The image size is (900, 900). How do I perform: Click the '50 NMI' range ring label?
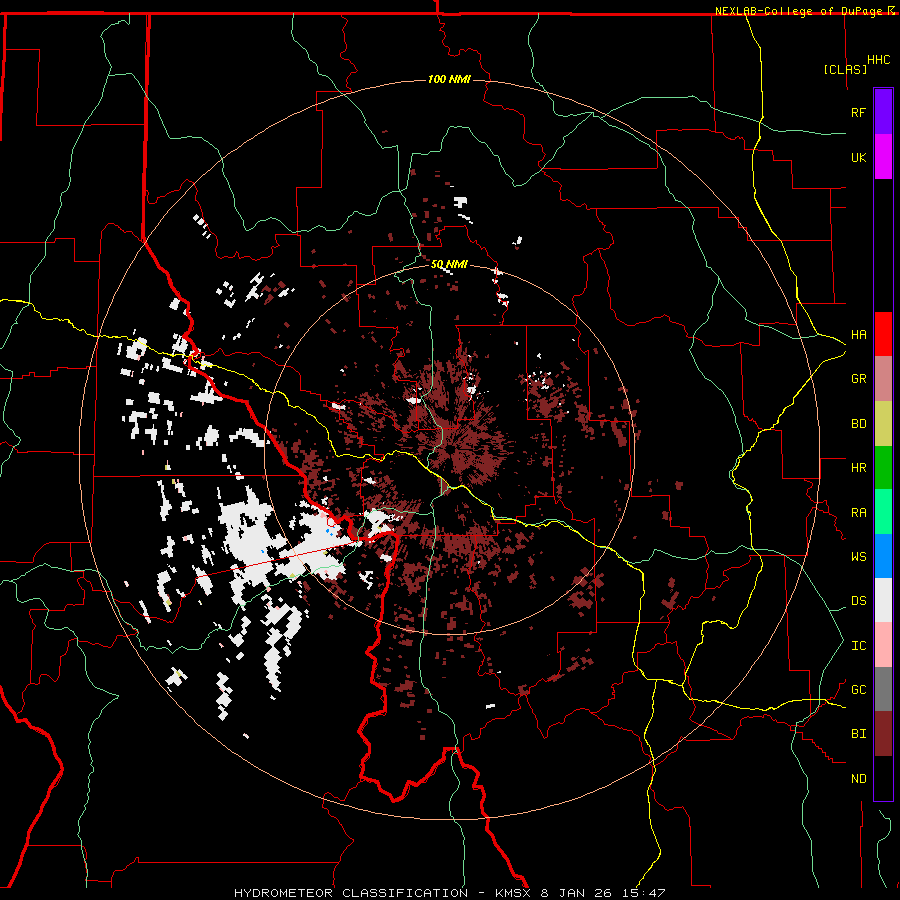449,264
